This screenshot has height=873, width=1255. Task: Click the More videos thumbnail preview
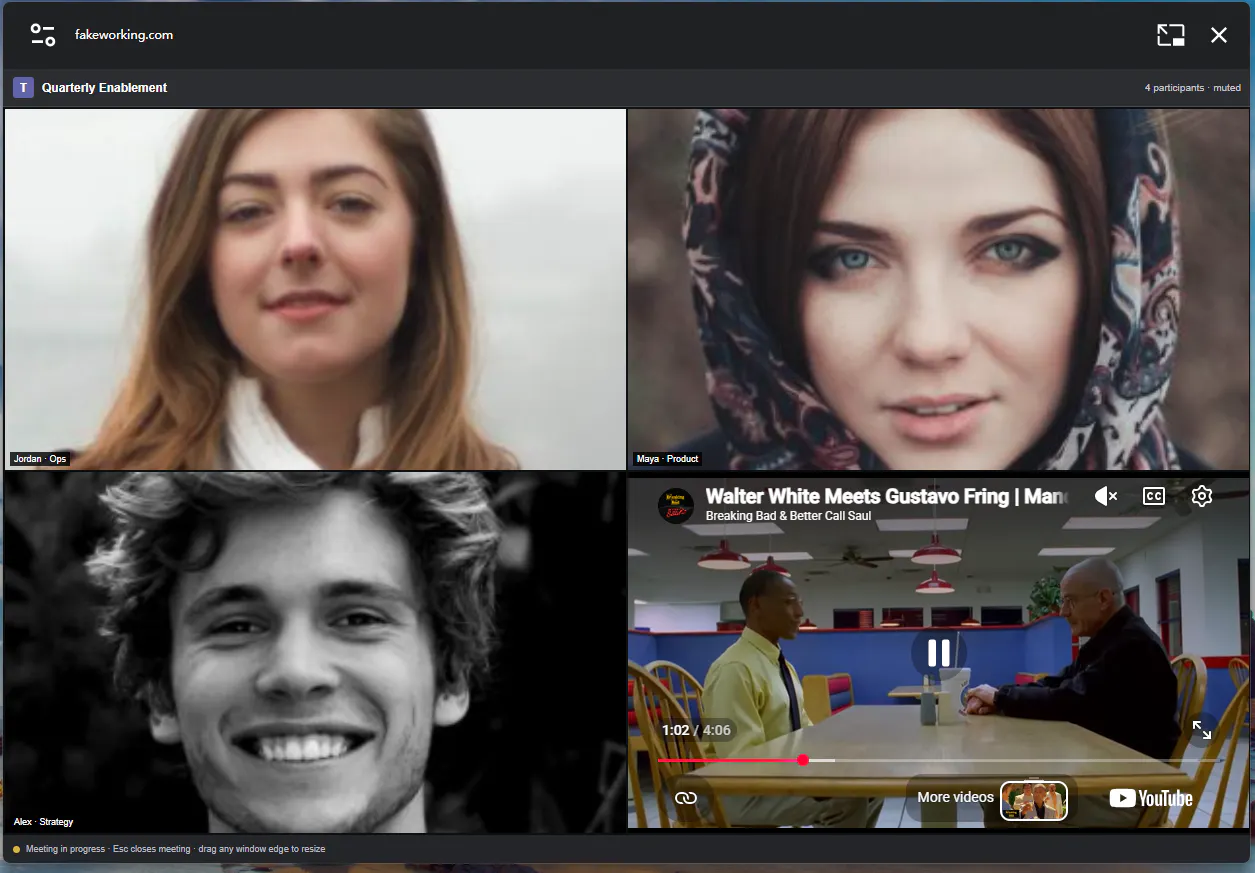coord(1034,800)
